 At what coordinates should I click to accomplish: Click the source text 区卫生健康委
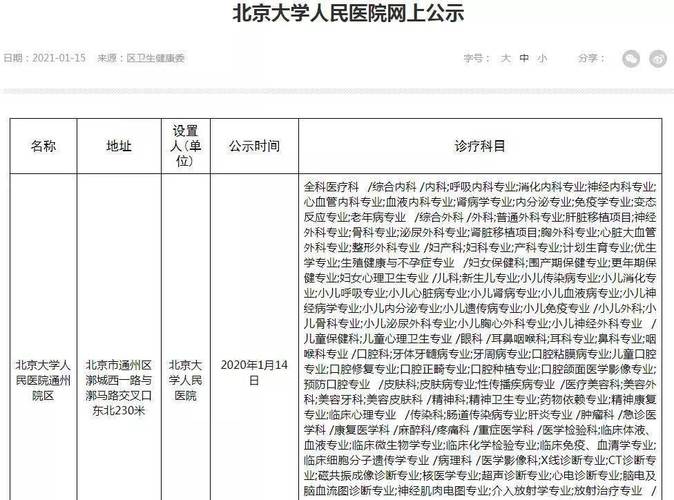point(156,58)
